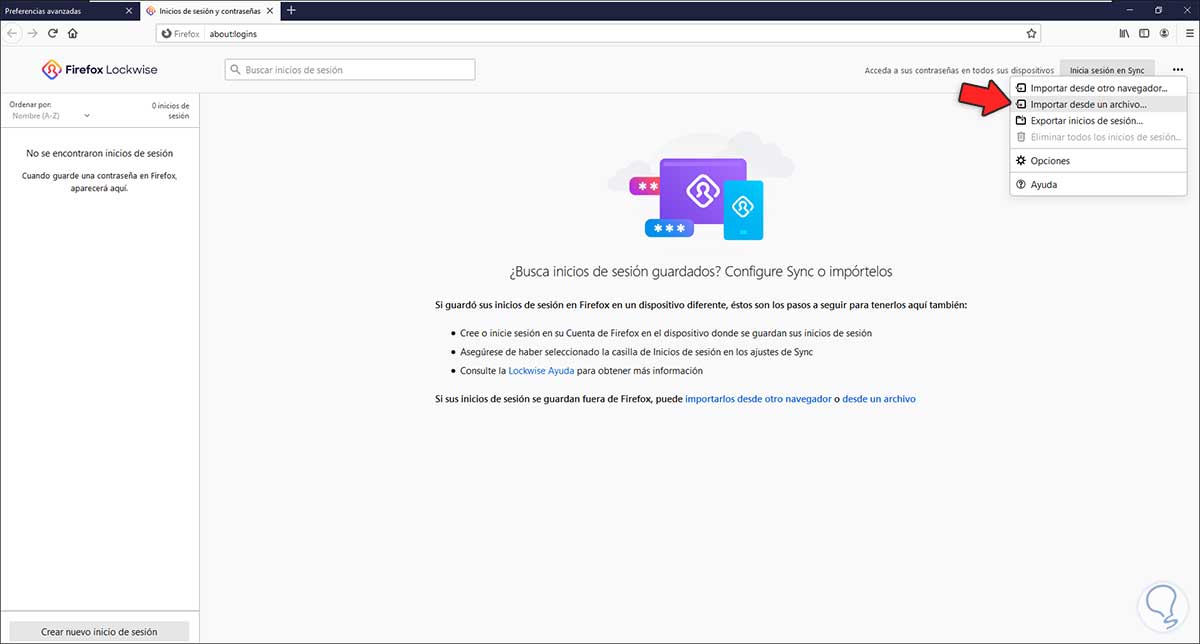Follow importarlos desde otro navegador link
Image resolution: width=1200 pixels, height=644 pixels.
(x=758, y=398)
